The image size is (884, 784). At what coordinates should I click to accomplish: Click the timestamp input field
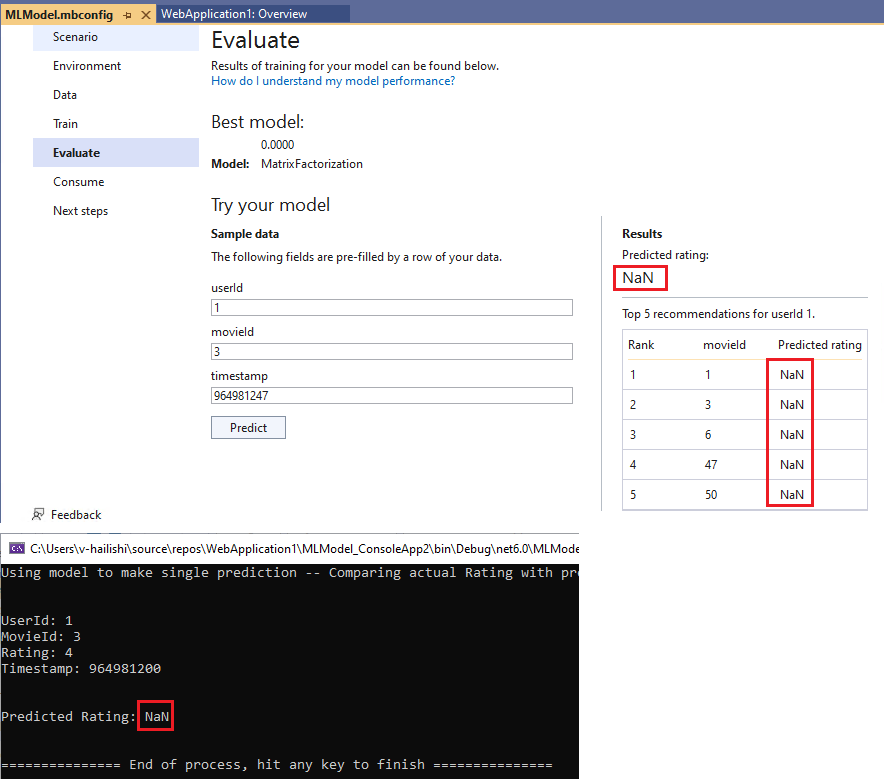pos(392,395)
